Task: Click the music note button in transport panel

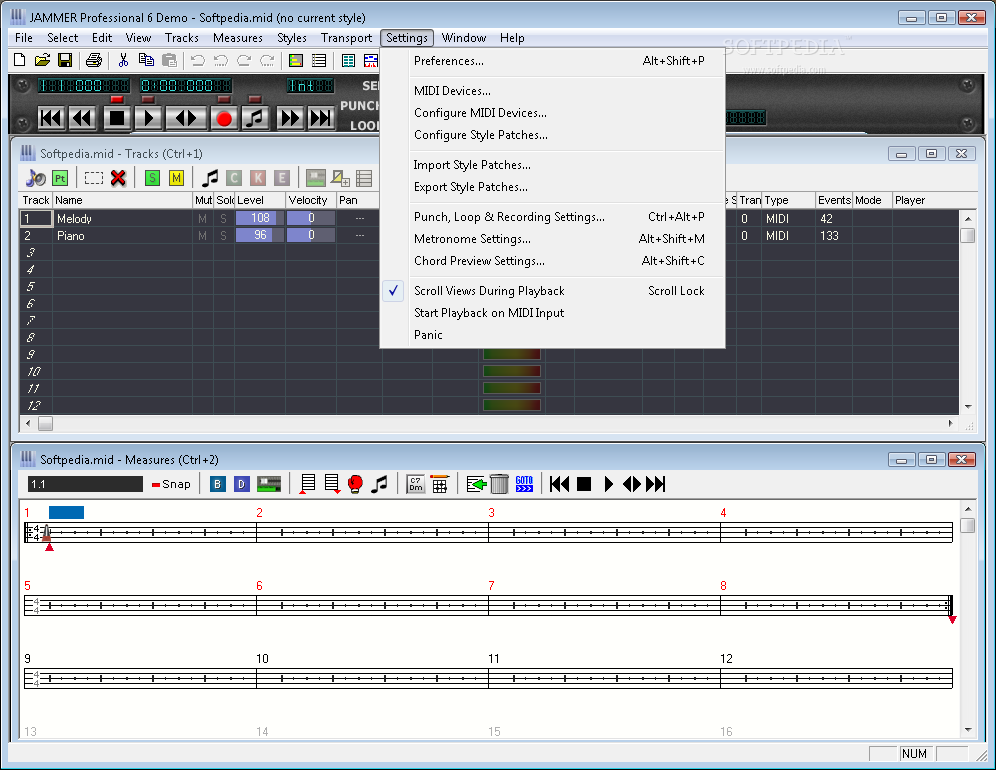Action: tap(255, 118)
